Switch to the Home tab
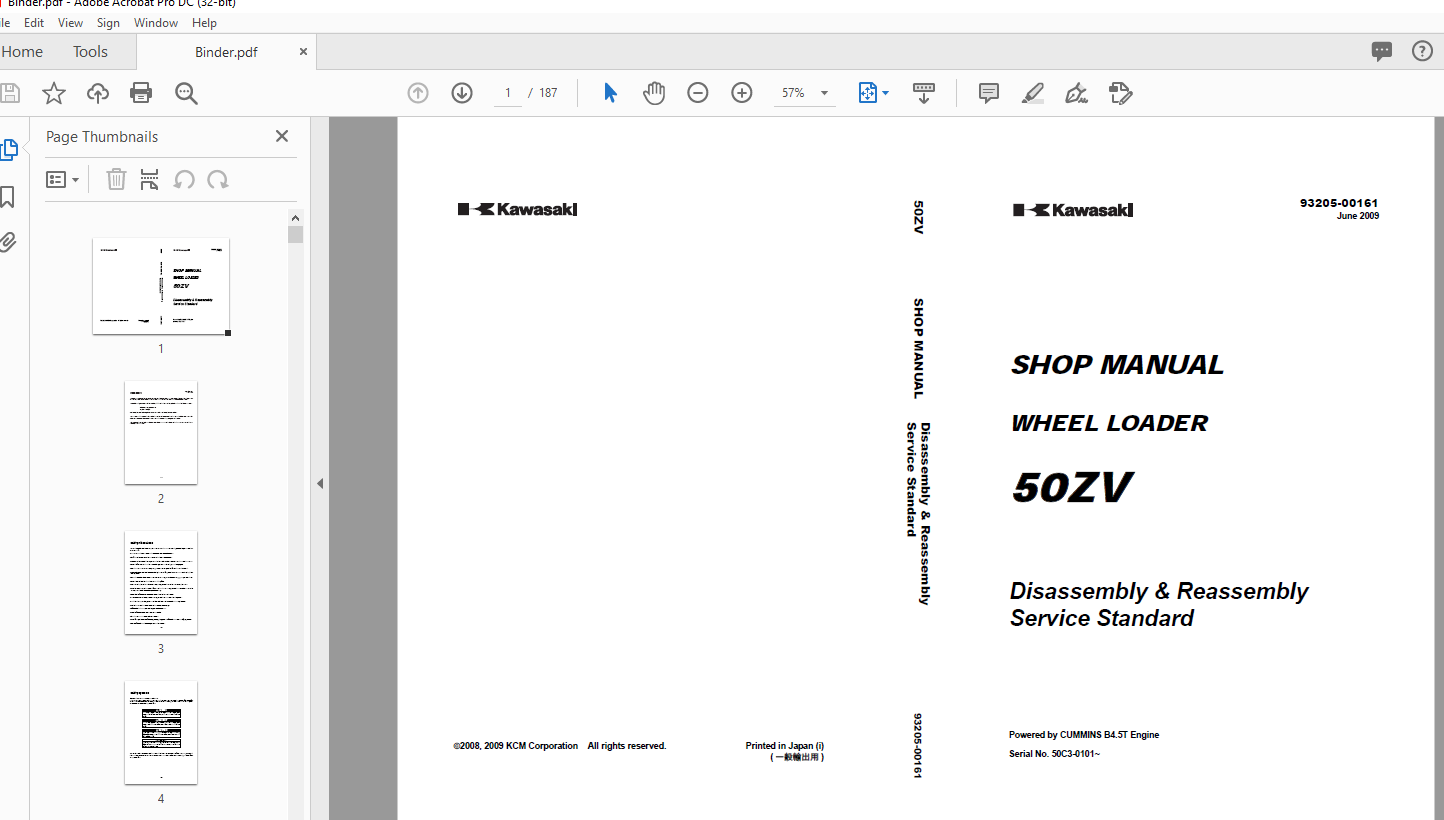 [23, 52]
